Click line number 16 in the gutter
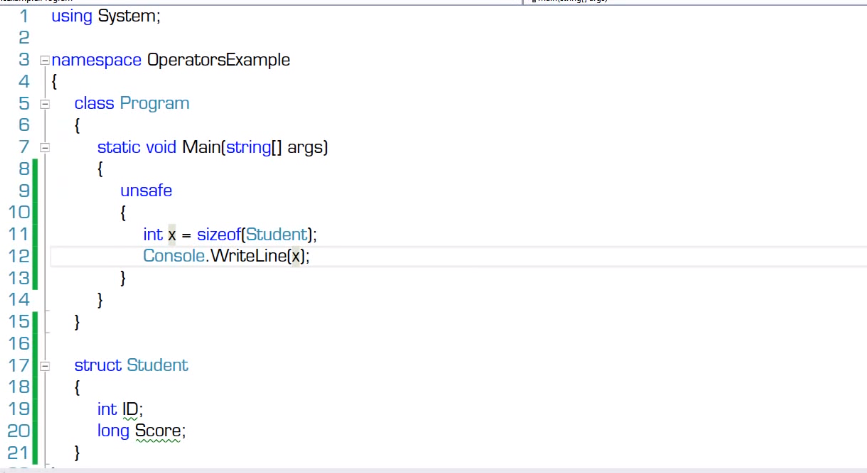 click(19, 344)
